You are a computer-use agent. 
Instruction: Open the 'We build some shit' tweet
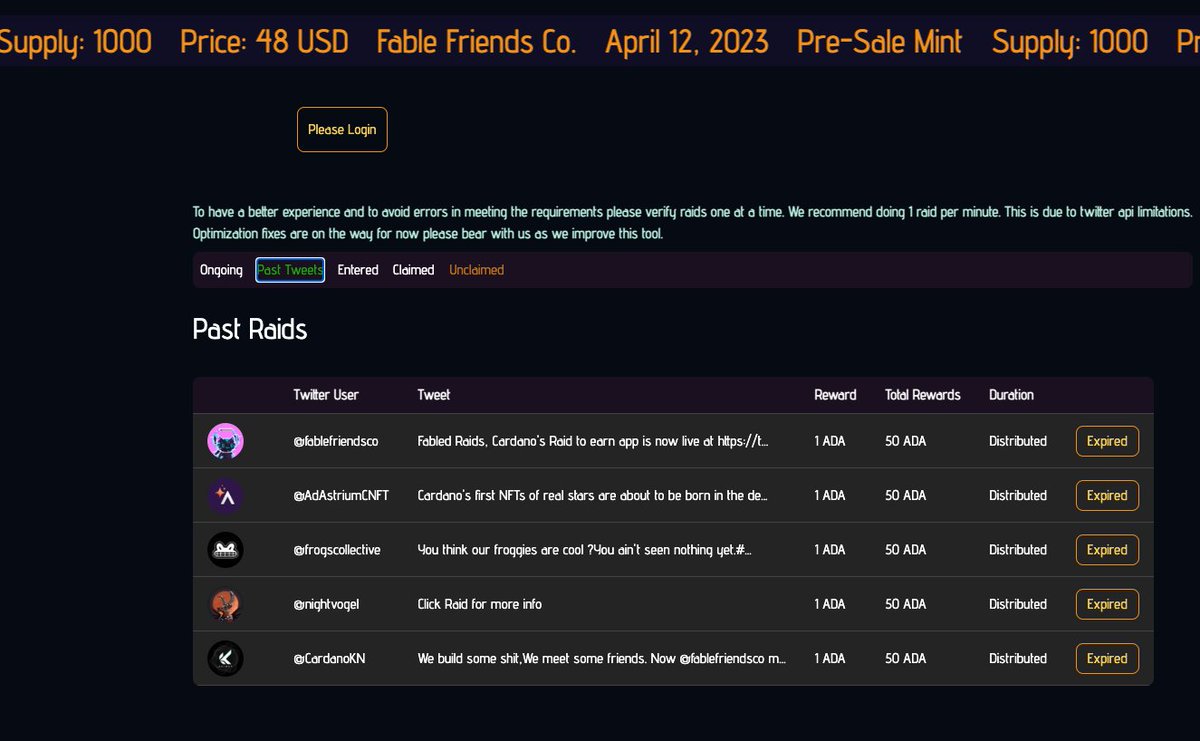(x=602, y=658)
